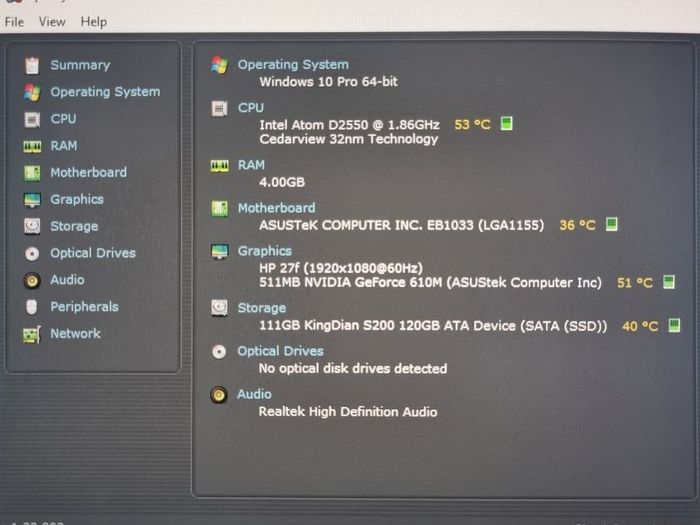This screenshot has height=525, width=700.
Task: Click No optical disk drives detected text
Action: click(353, 368)
